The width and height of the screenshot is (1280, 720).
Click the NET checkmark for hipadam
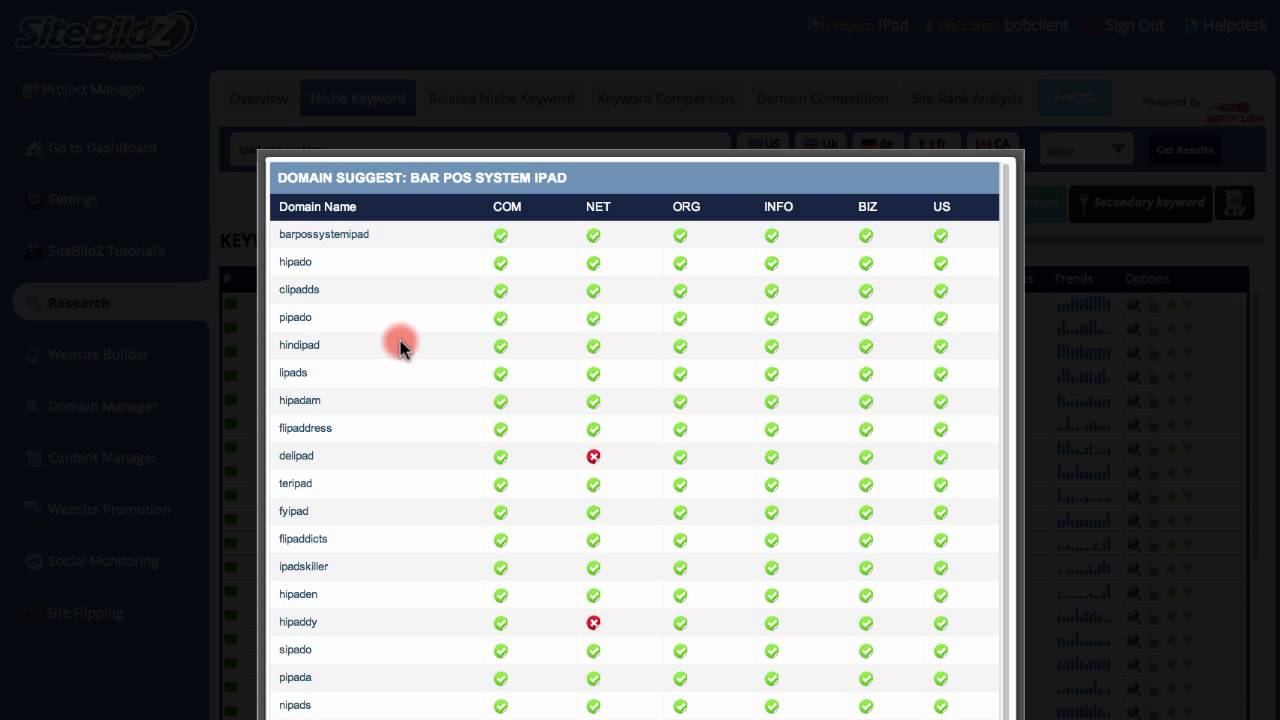(x=594, y=402)
